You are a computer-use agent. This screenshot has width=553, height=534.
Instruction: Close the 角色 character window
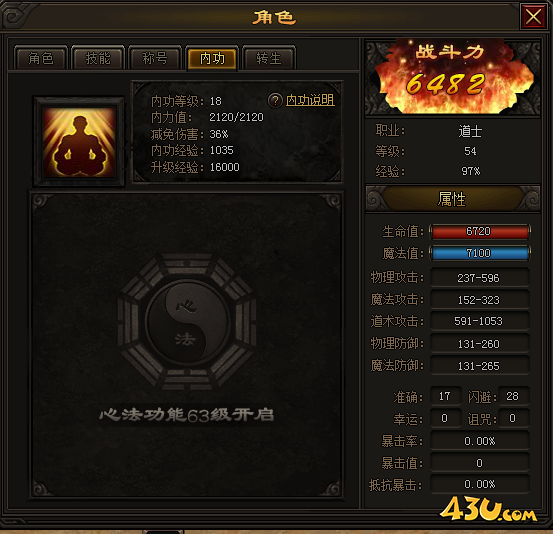point(533,16)
